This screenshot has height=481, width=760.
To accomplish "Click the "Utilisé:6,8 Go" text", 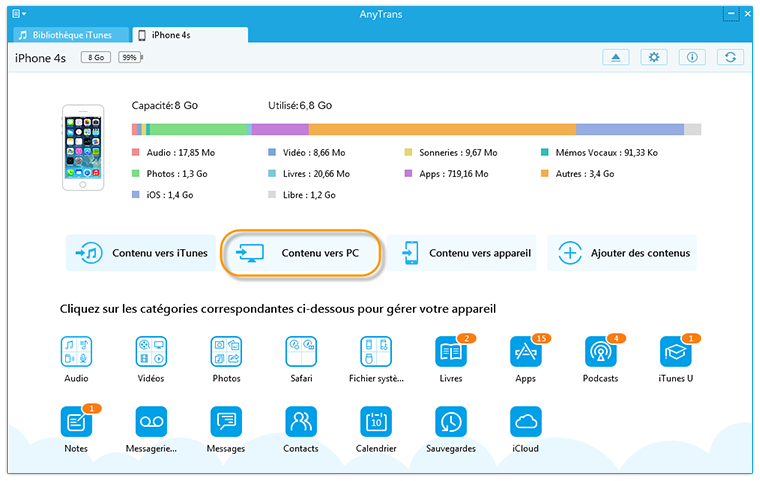I will coord(300,105).
